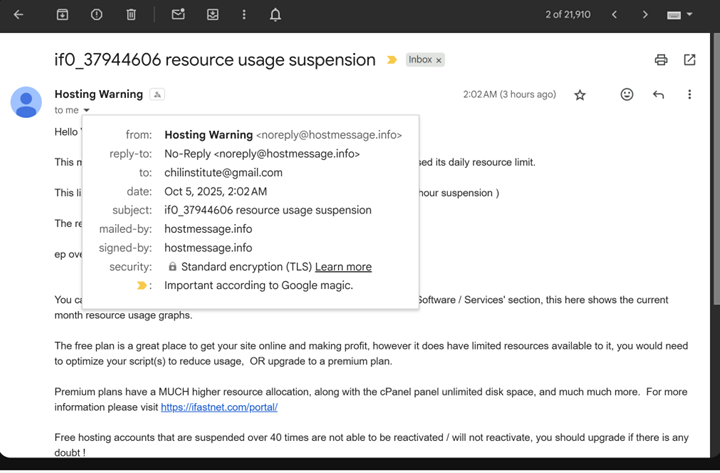The height and width of the screenshot is (473, 720).
Task: Toggle the importance marker beside the subject
Action: point(392,60)
